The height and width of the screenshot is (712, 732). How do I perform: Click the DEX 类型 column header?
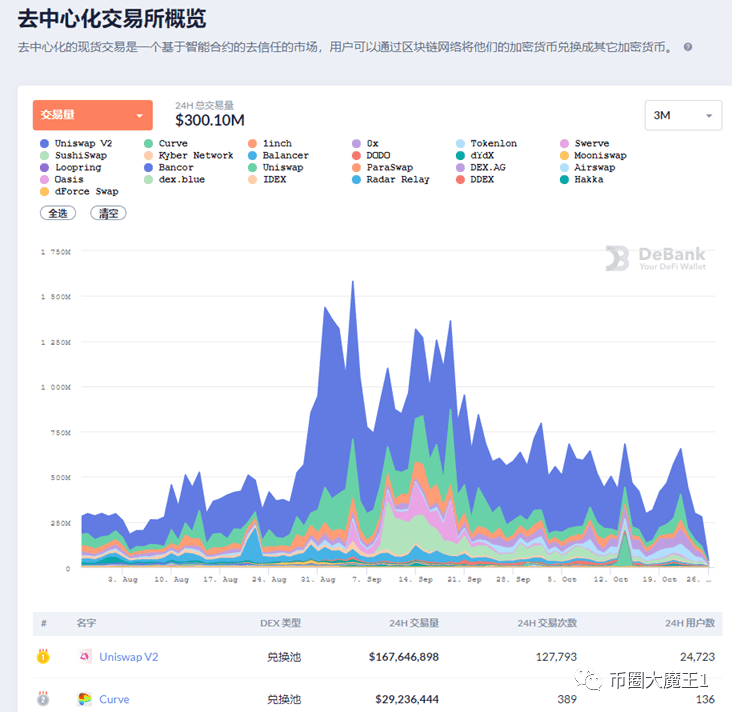(281, 623)
